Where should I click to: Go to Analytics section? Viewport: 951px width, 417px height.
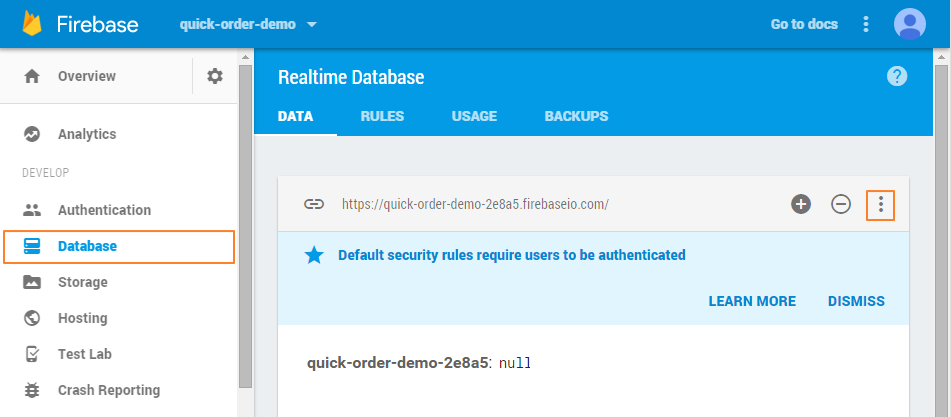point(87,134)
